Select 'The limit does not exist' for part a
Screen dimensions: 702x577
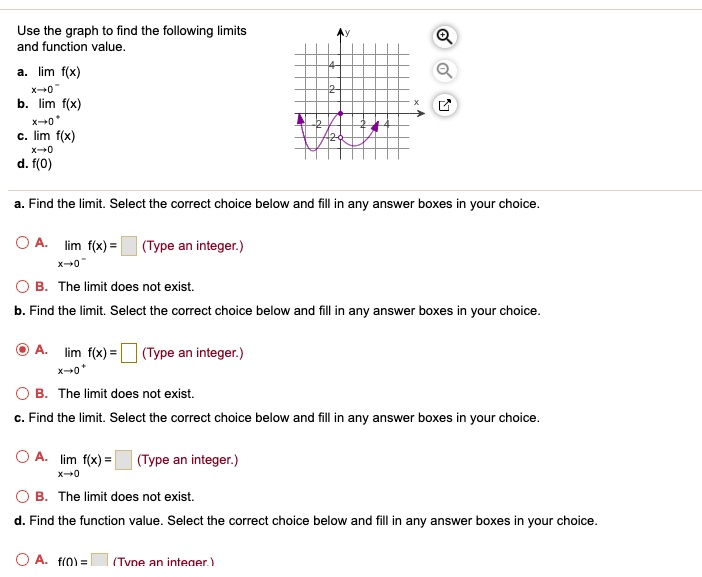[23, 286]
